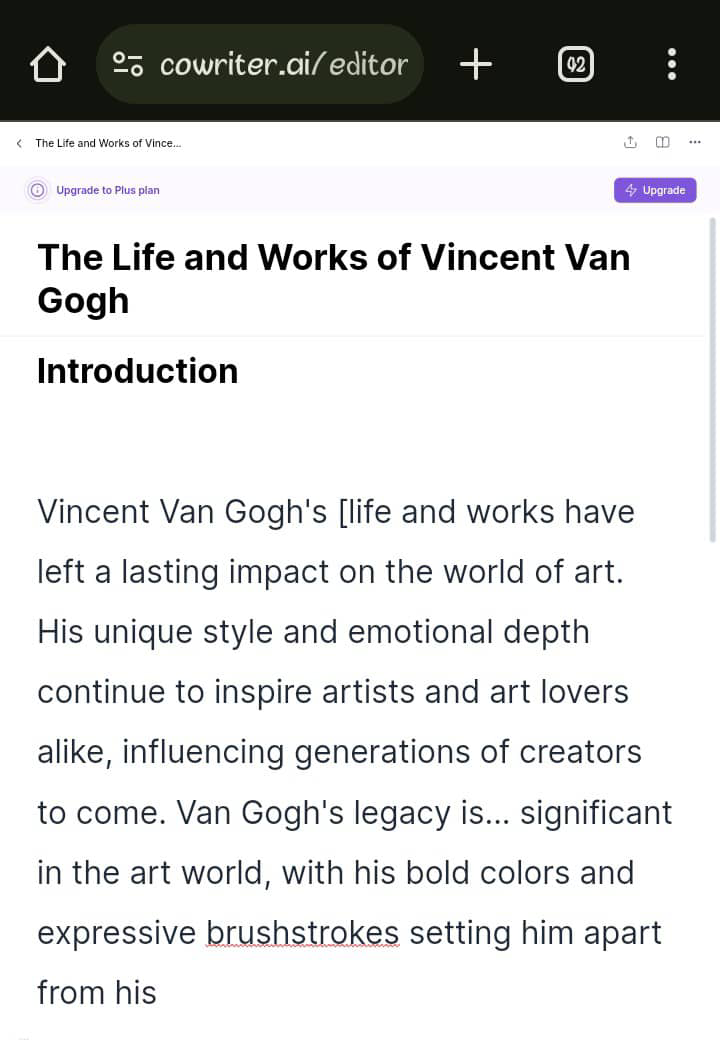The image size is (720, 1040).
Task: Open the document more options ellipsis
Action: click(x=695, y=142)
